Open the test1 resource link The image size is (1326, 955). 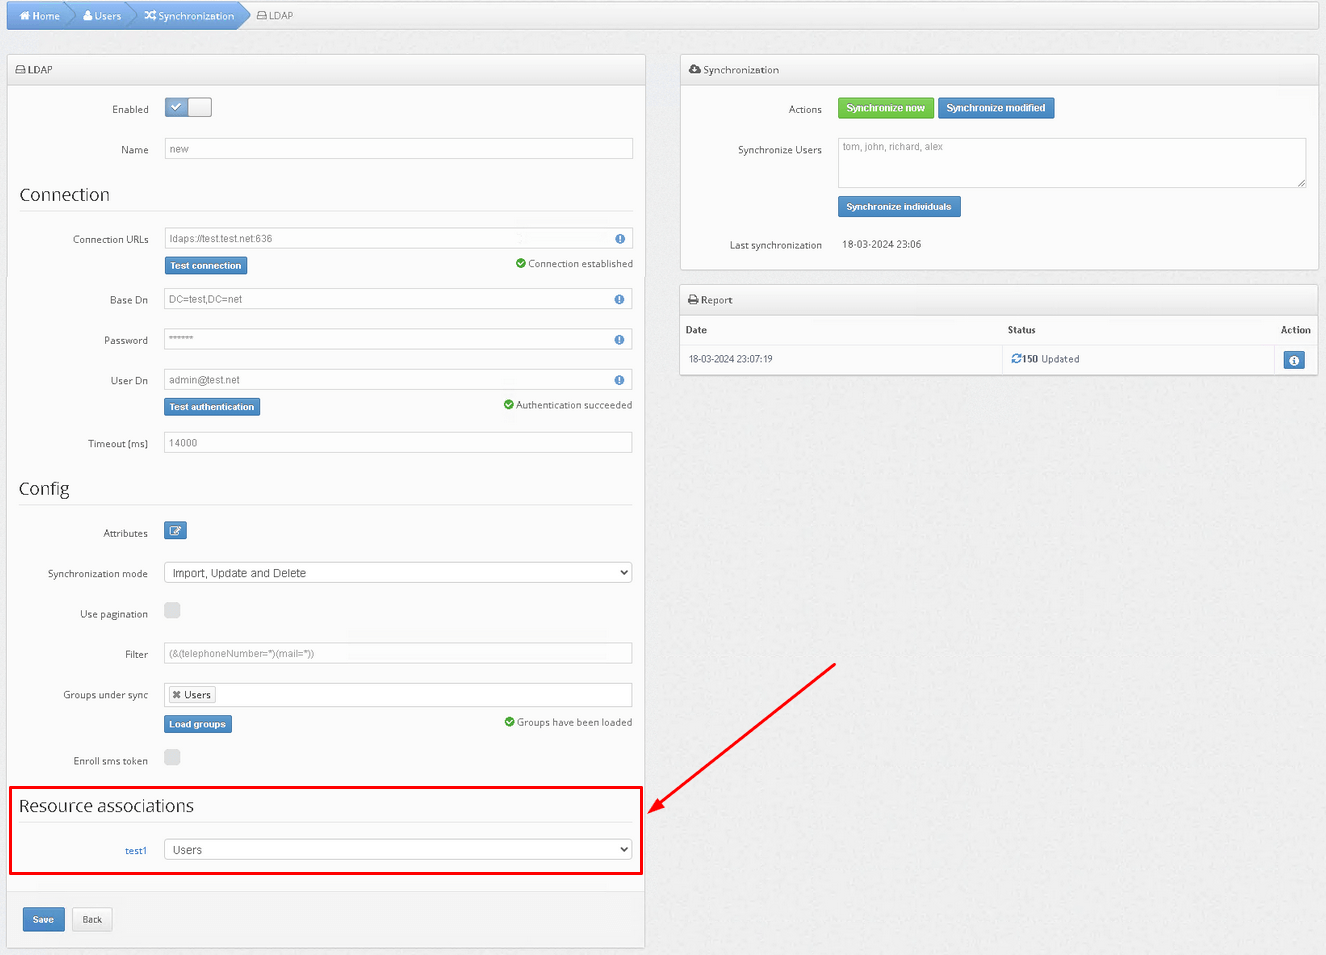coord(136,851)
